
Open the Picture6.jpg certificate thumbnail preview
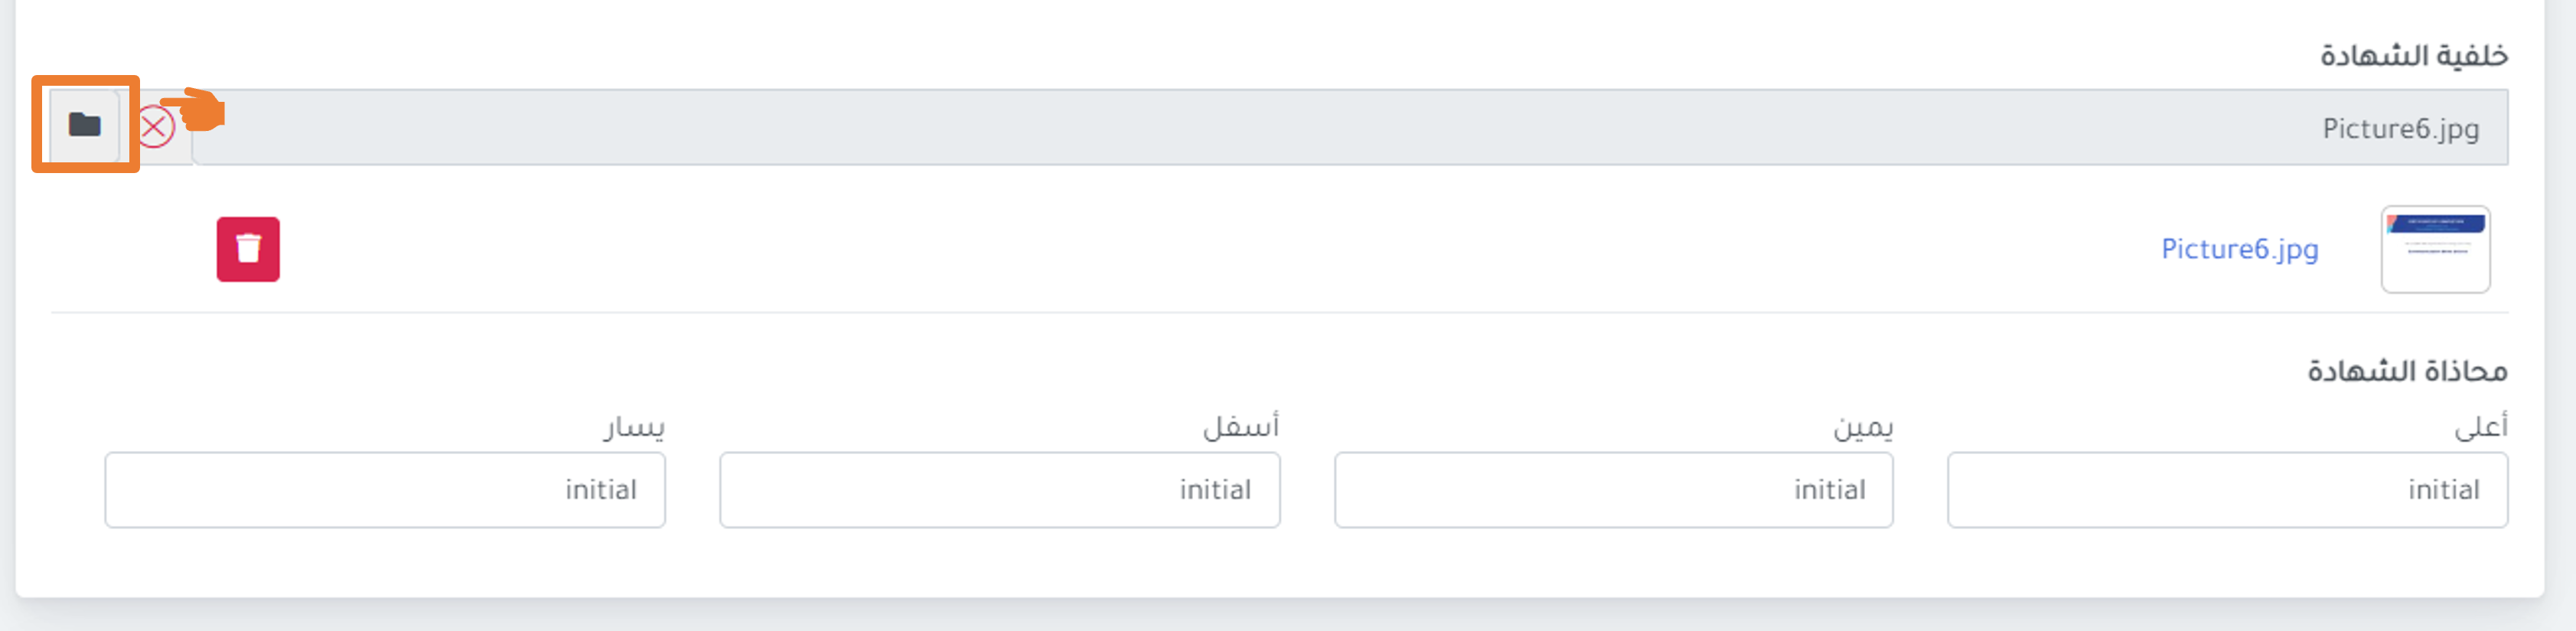(2435, 249)
